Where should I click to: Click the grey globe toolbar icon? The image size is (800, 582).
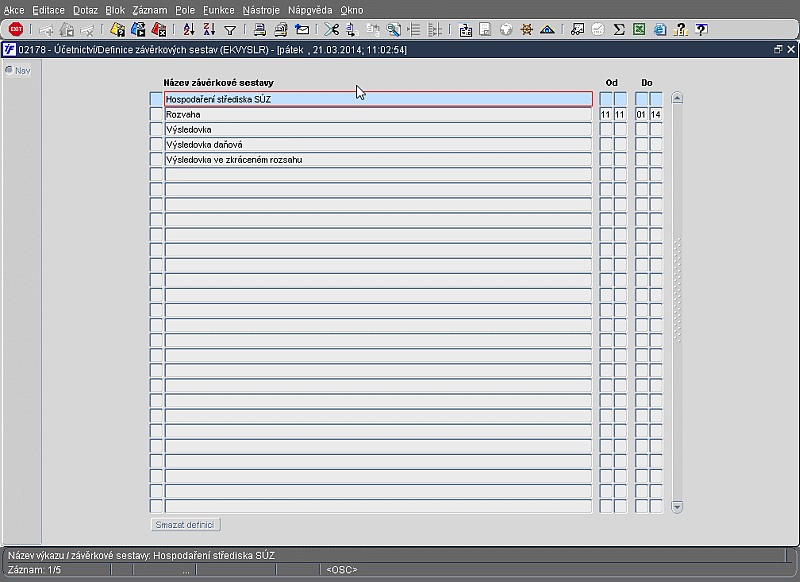[506, 29]
